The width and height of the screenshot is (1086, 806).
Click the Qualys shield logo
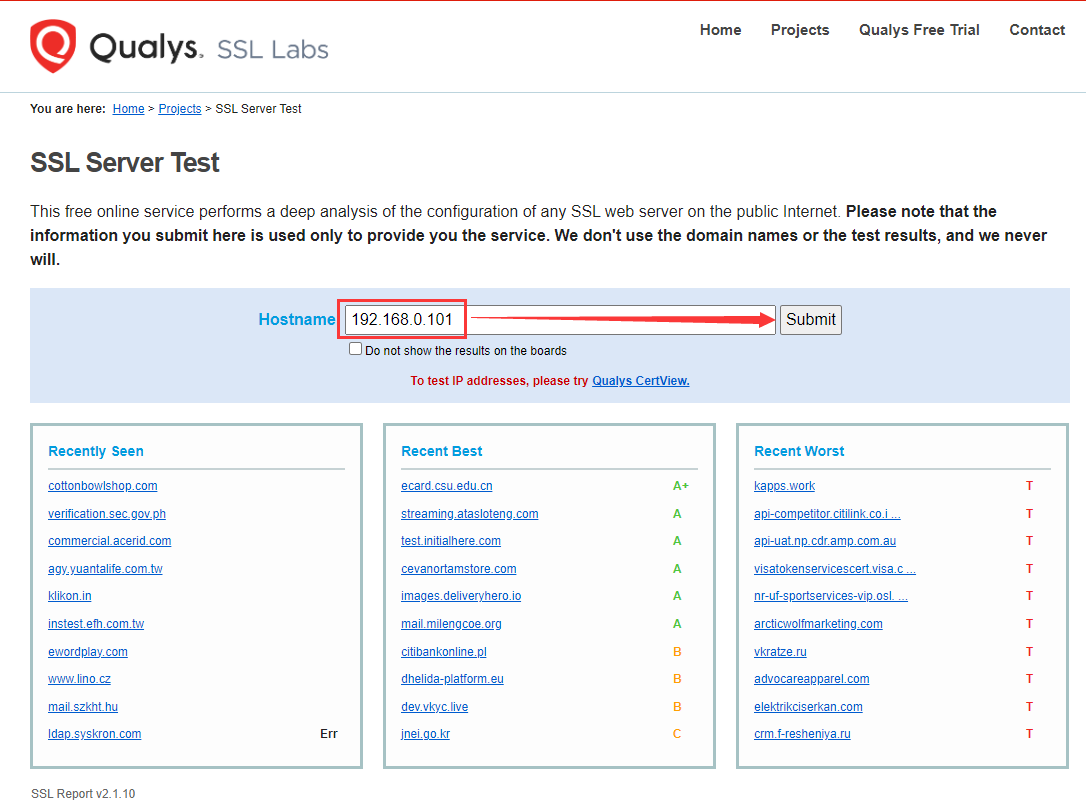click(x=53, y=46)
